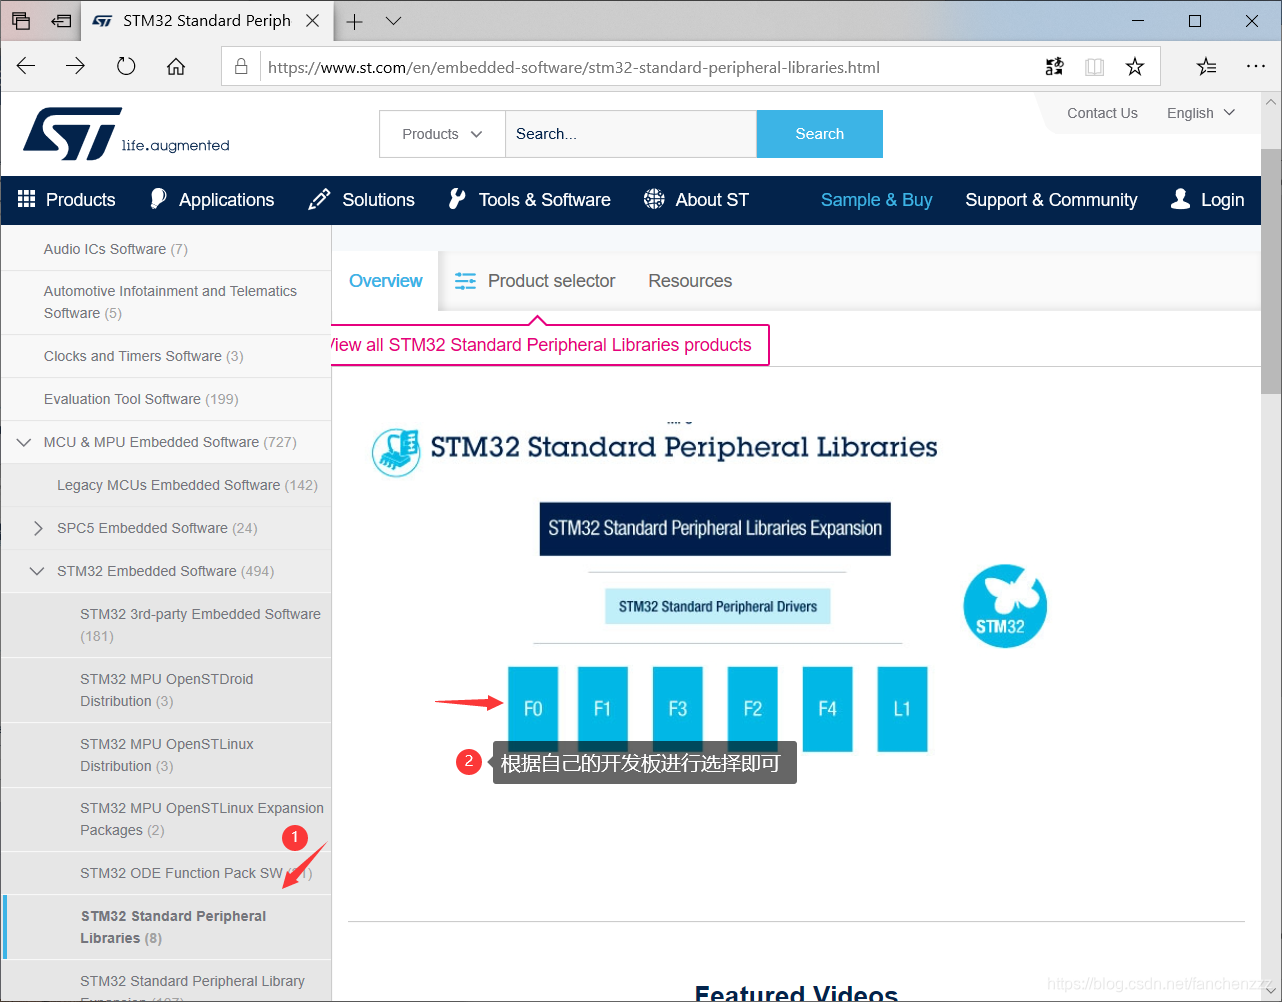Click the page vertical scrollbar thumb
This screenshot has width=1282, height=1002.
1271,270
